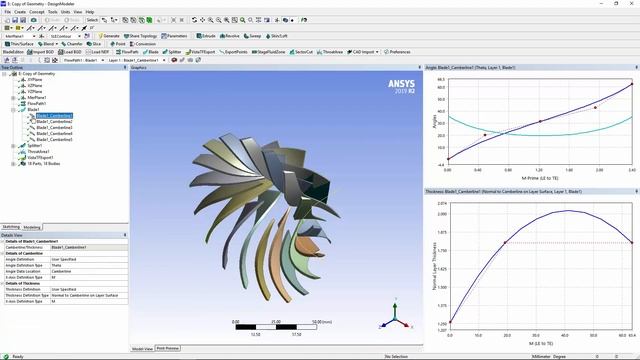640x360 pixels.
Task: Open the Units menu
Action: (x=65, y=12)
